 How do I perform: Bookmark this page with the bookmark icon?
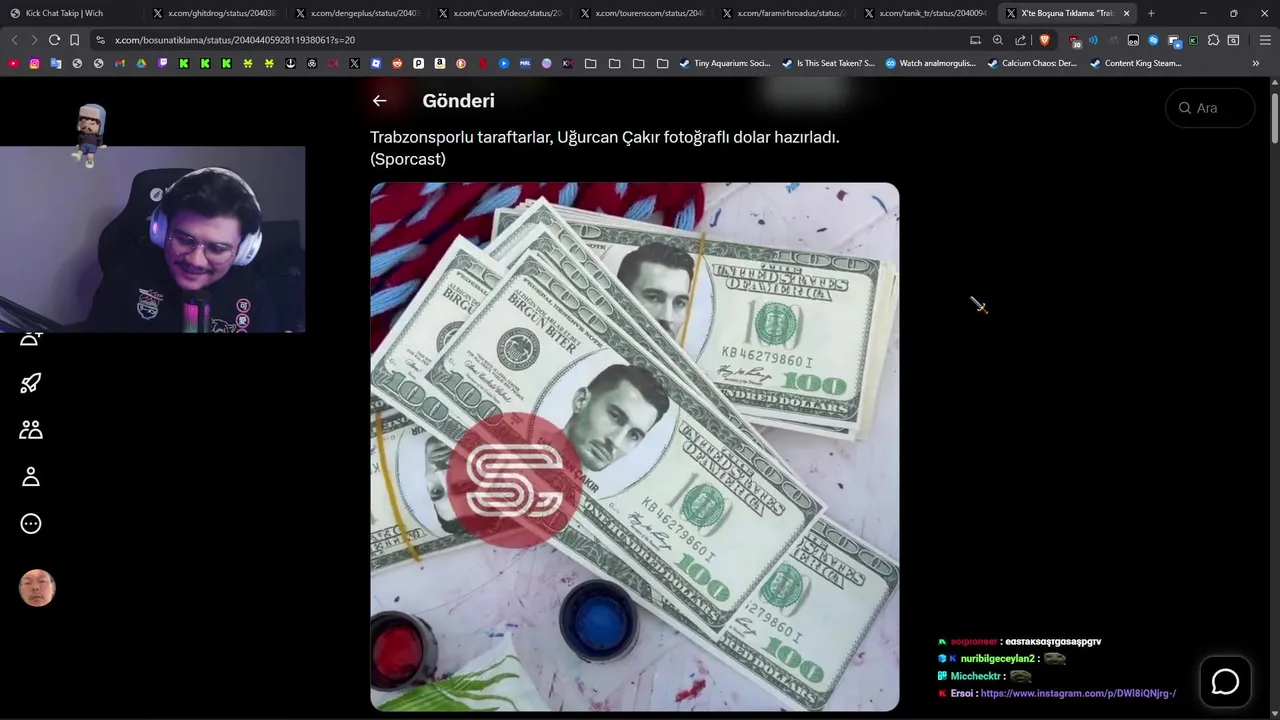click(74, 40)
